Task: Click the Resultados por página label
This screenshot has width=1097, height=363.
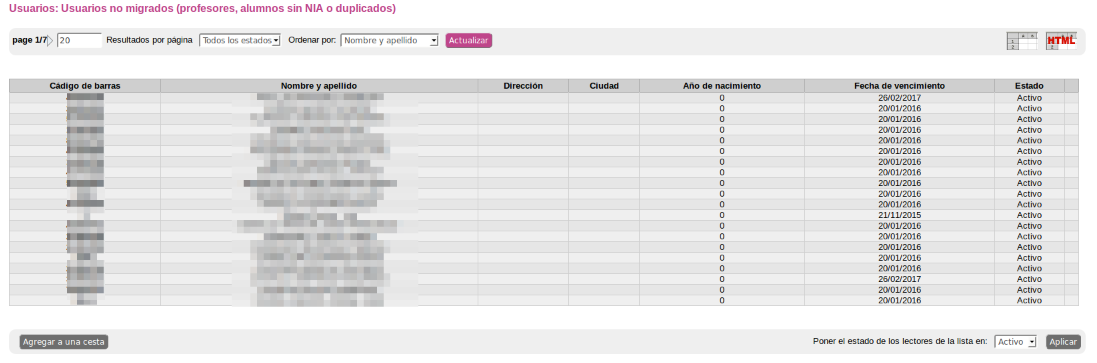Action: click(149, 41)
